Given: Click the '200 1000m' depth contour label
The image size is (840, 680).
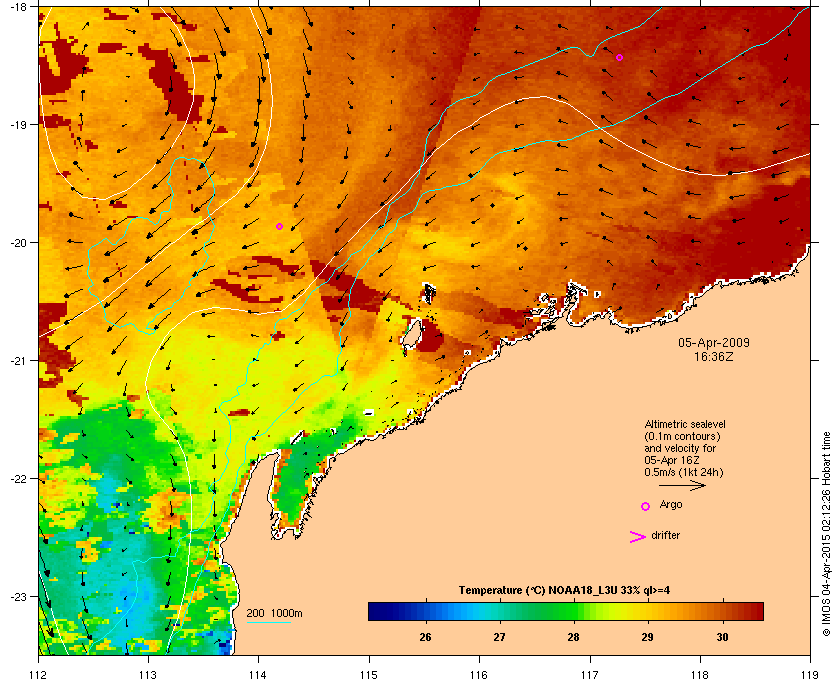Looking at the screenshot, I should [x=274, y=613].
